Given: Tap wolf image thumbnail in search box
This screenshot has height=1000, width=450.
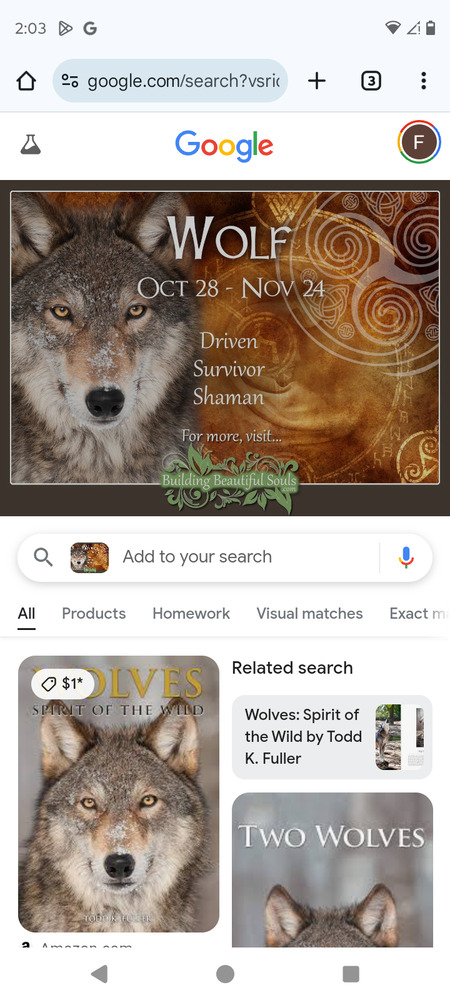Looking at the screenshot, I should tap(89, 557).
